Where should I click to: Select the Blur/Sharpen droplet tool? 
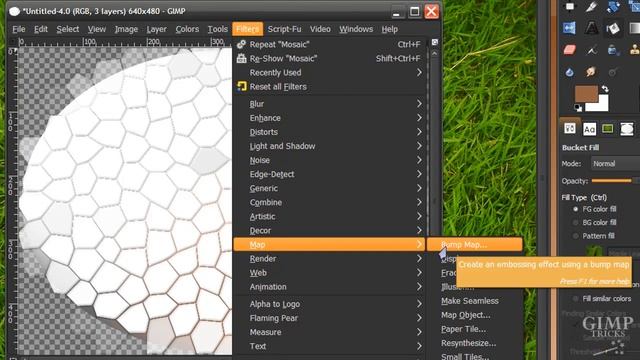[x=569, y=72]
